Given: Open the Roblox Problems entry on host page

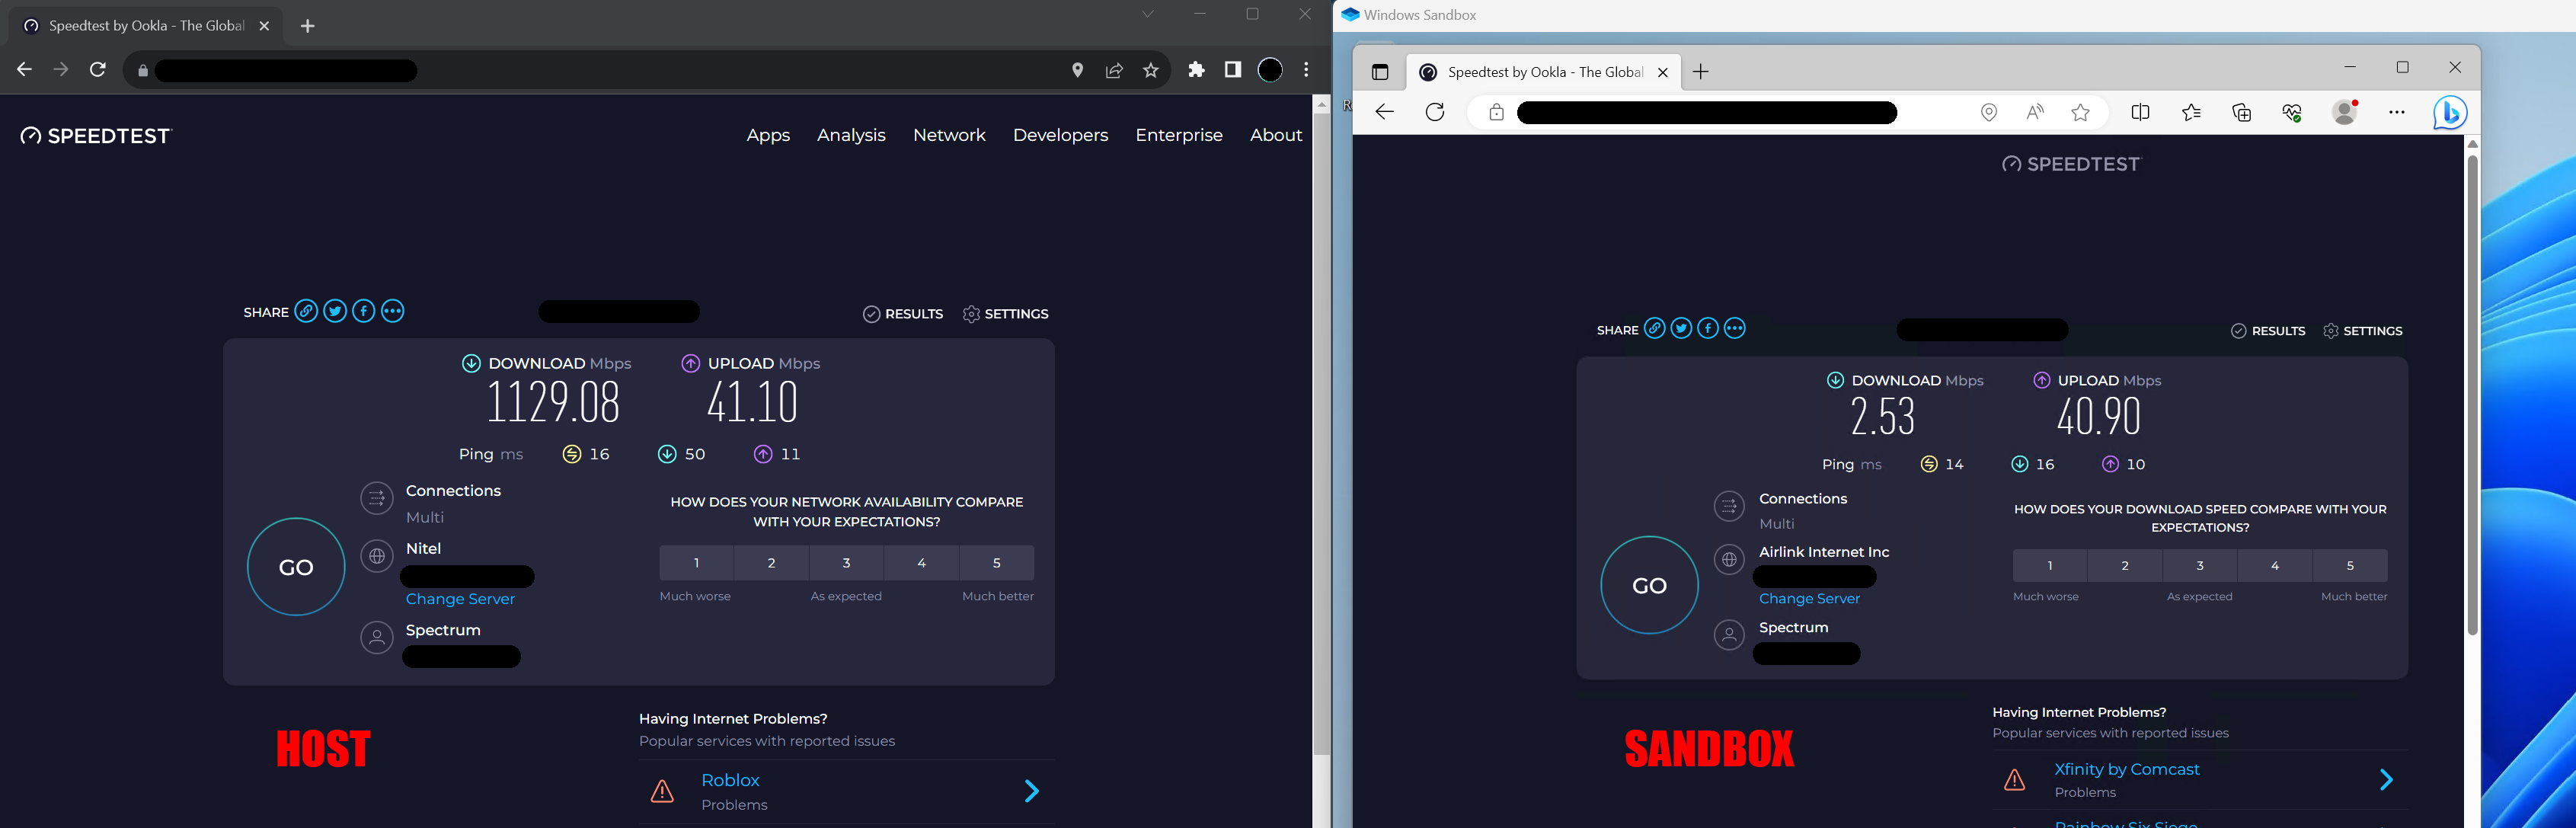Looking at the screenshot, I should click(x=846, y=792).
